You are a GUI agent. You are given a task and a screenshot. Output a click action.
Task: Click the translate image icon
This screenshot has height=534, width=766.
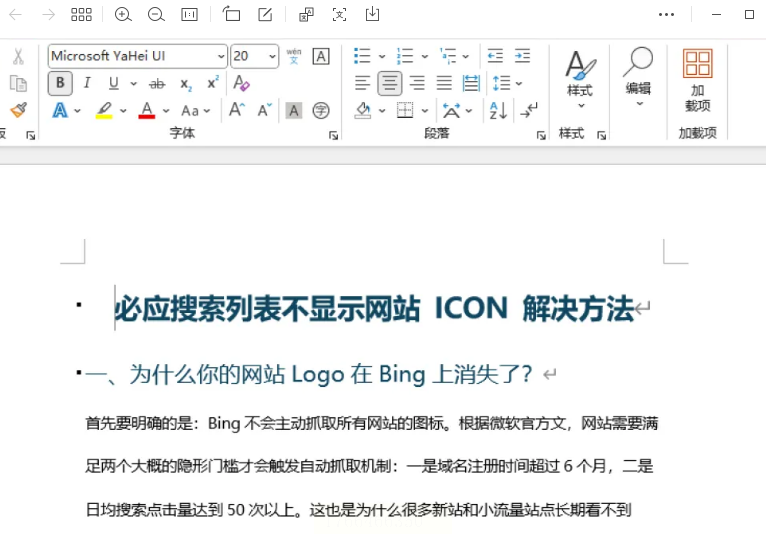click(306, 15)
